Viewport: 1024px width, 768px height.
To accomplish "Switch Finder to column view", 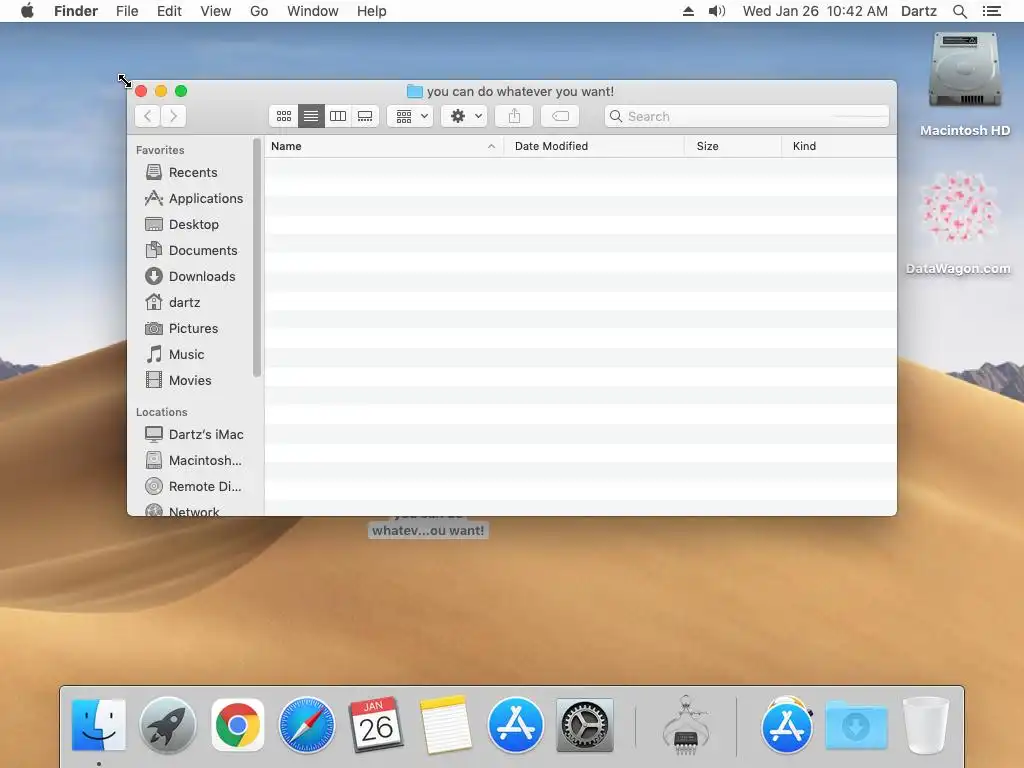I will [x=338, y=116].
